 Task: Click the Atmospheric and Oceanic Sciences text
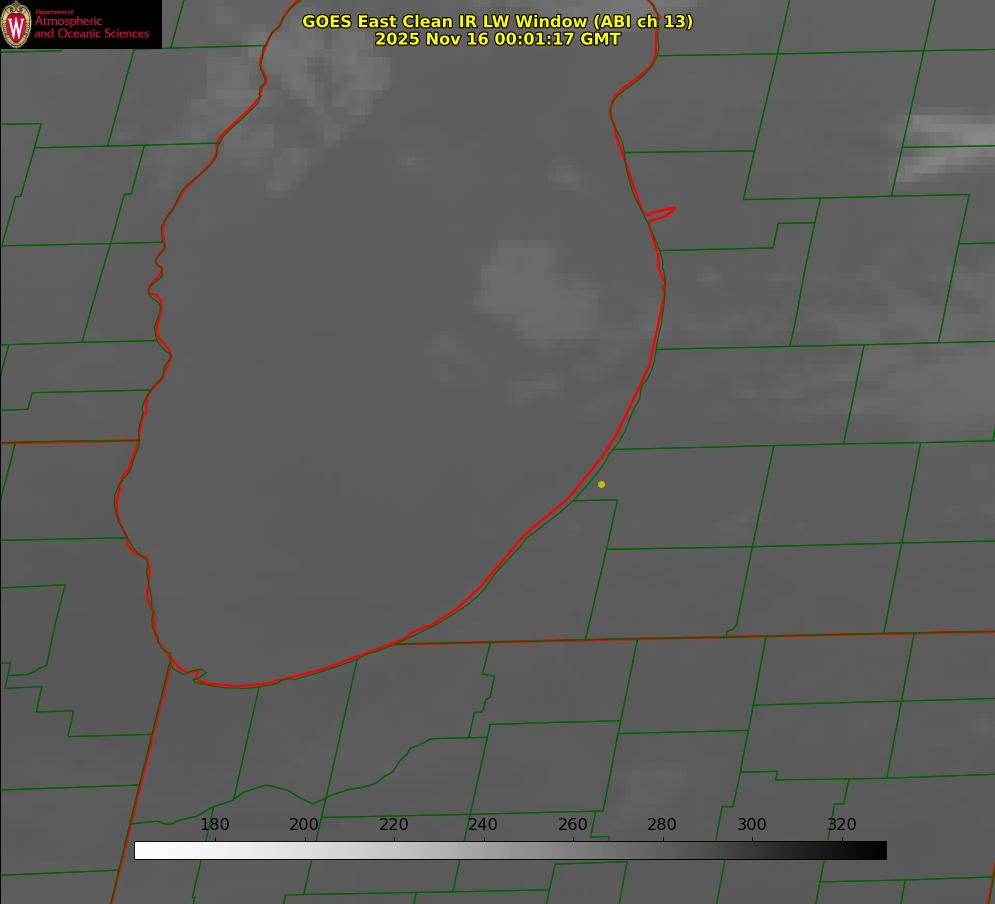[91, 27]
